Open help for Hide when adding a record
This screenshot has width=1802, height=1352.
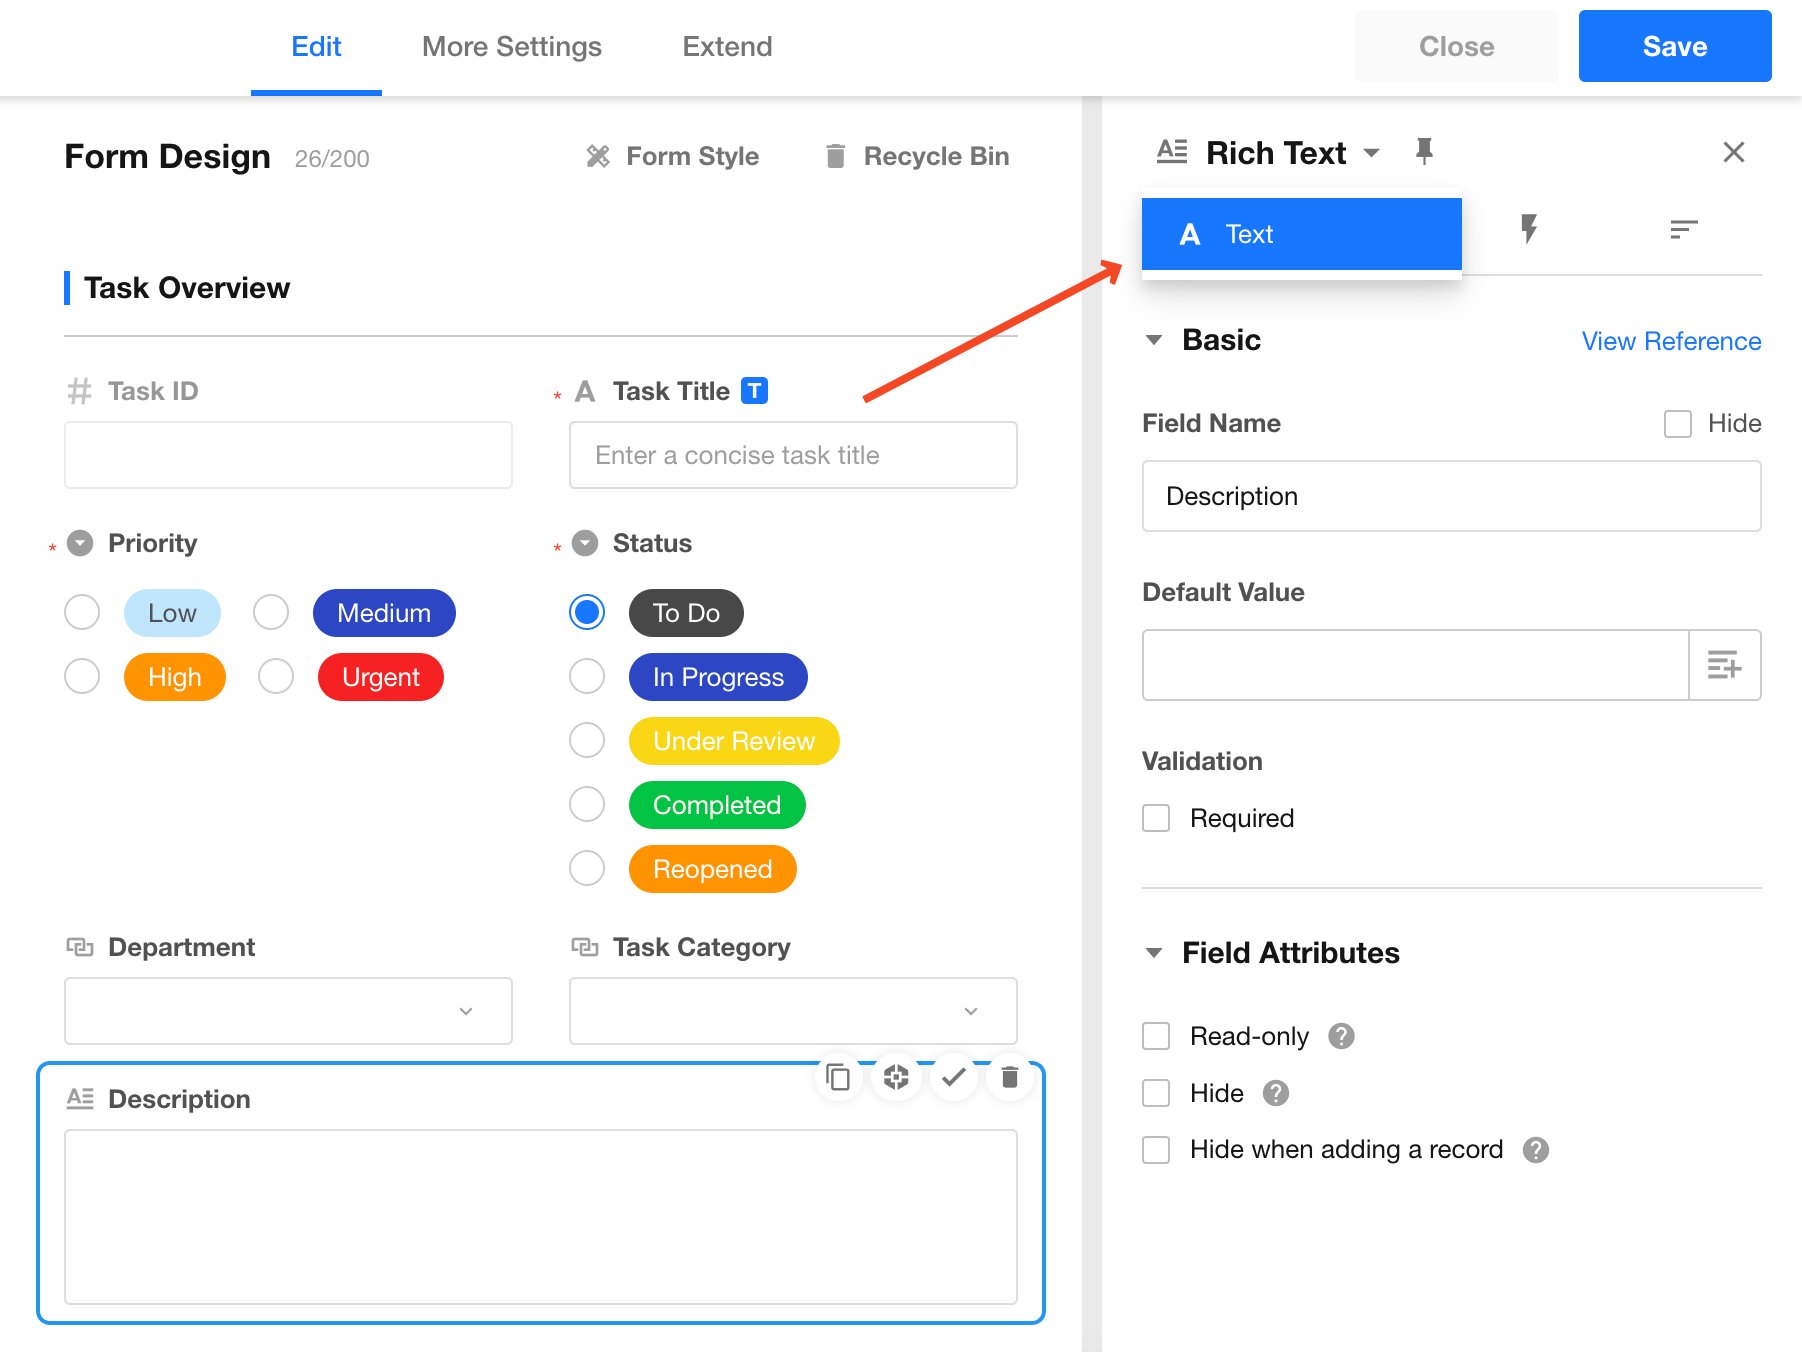click(x=1536, y=1150)
